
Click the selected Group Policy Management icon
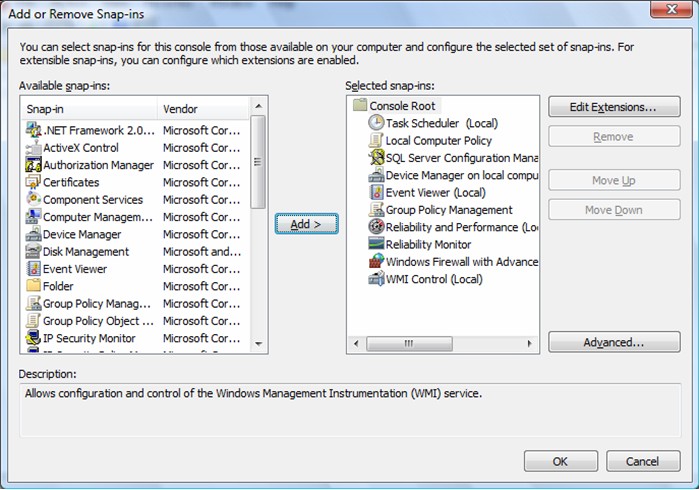pos(376,210)
